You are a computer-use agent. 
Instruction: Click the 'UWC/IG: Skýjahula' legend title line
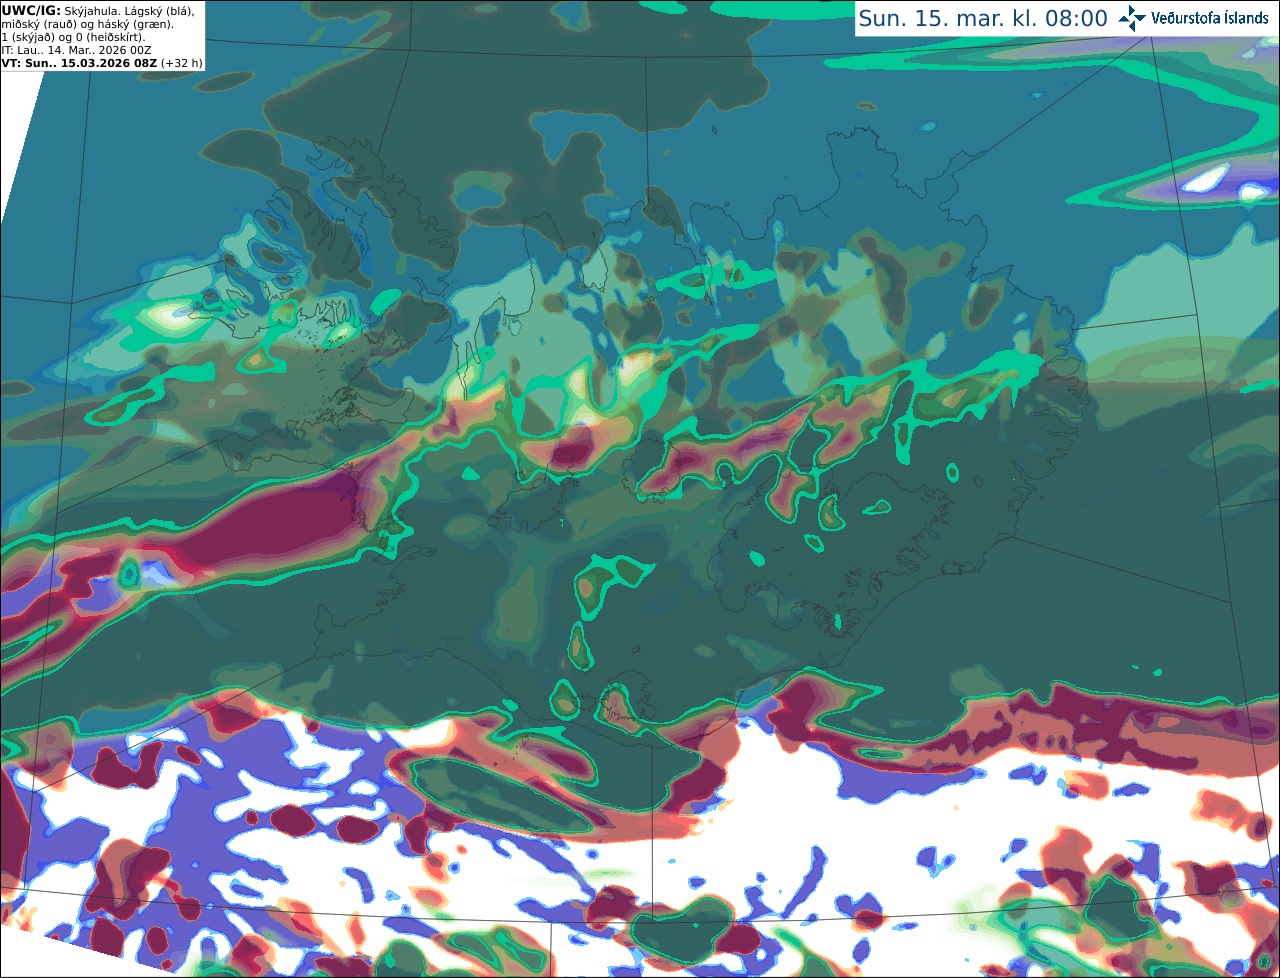[x=99, y=10]
